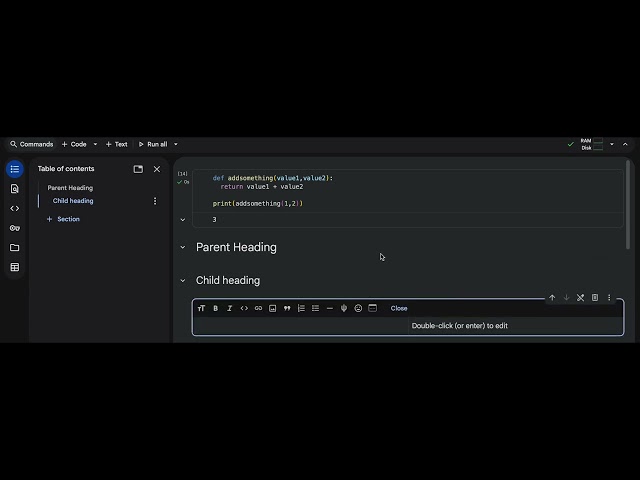Image resolution: width=640 pixels, height=480 pixels.
Task: Close the text cell editor
Action: (399, 308)
